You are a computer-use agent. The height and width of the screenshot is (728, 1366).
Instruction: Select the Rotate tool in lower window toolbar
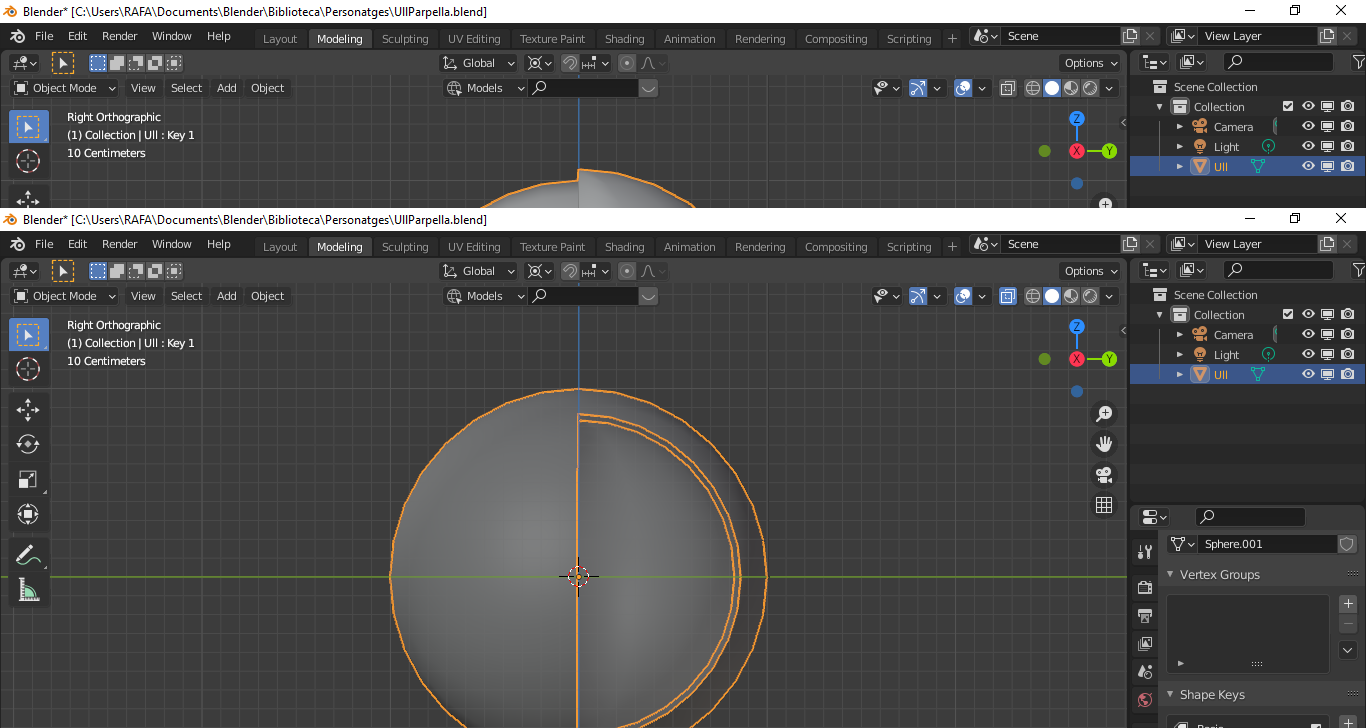point(28,444)
